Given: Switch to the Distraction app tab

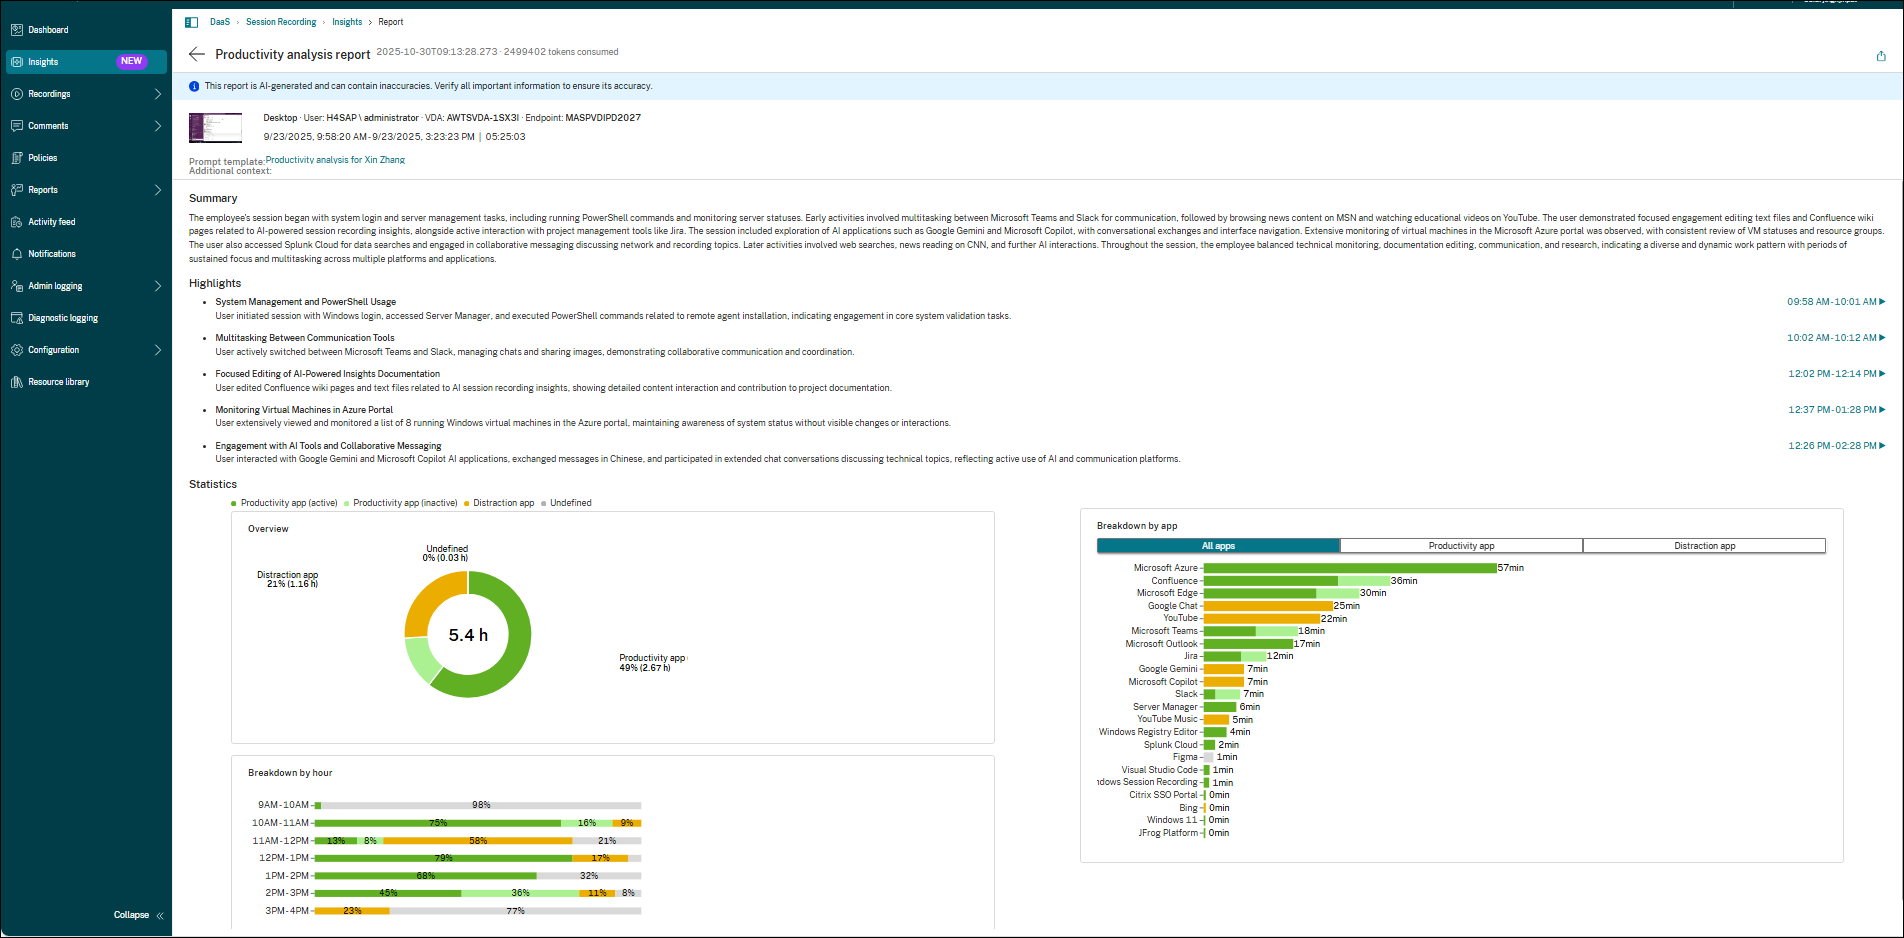Looking at the screenshot, I should click(x=1704, y=546).
